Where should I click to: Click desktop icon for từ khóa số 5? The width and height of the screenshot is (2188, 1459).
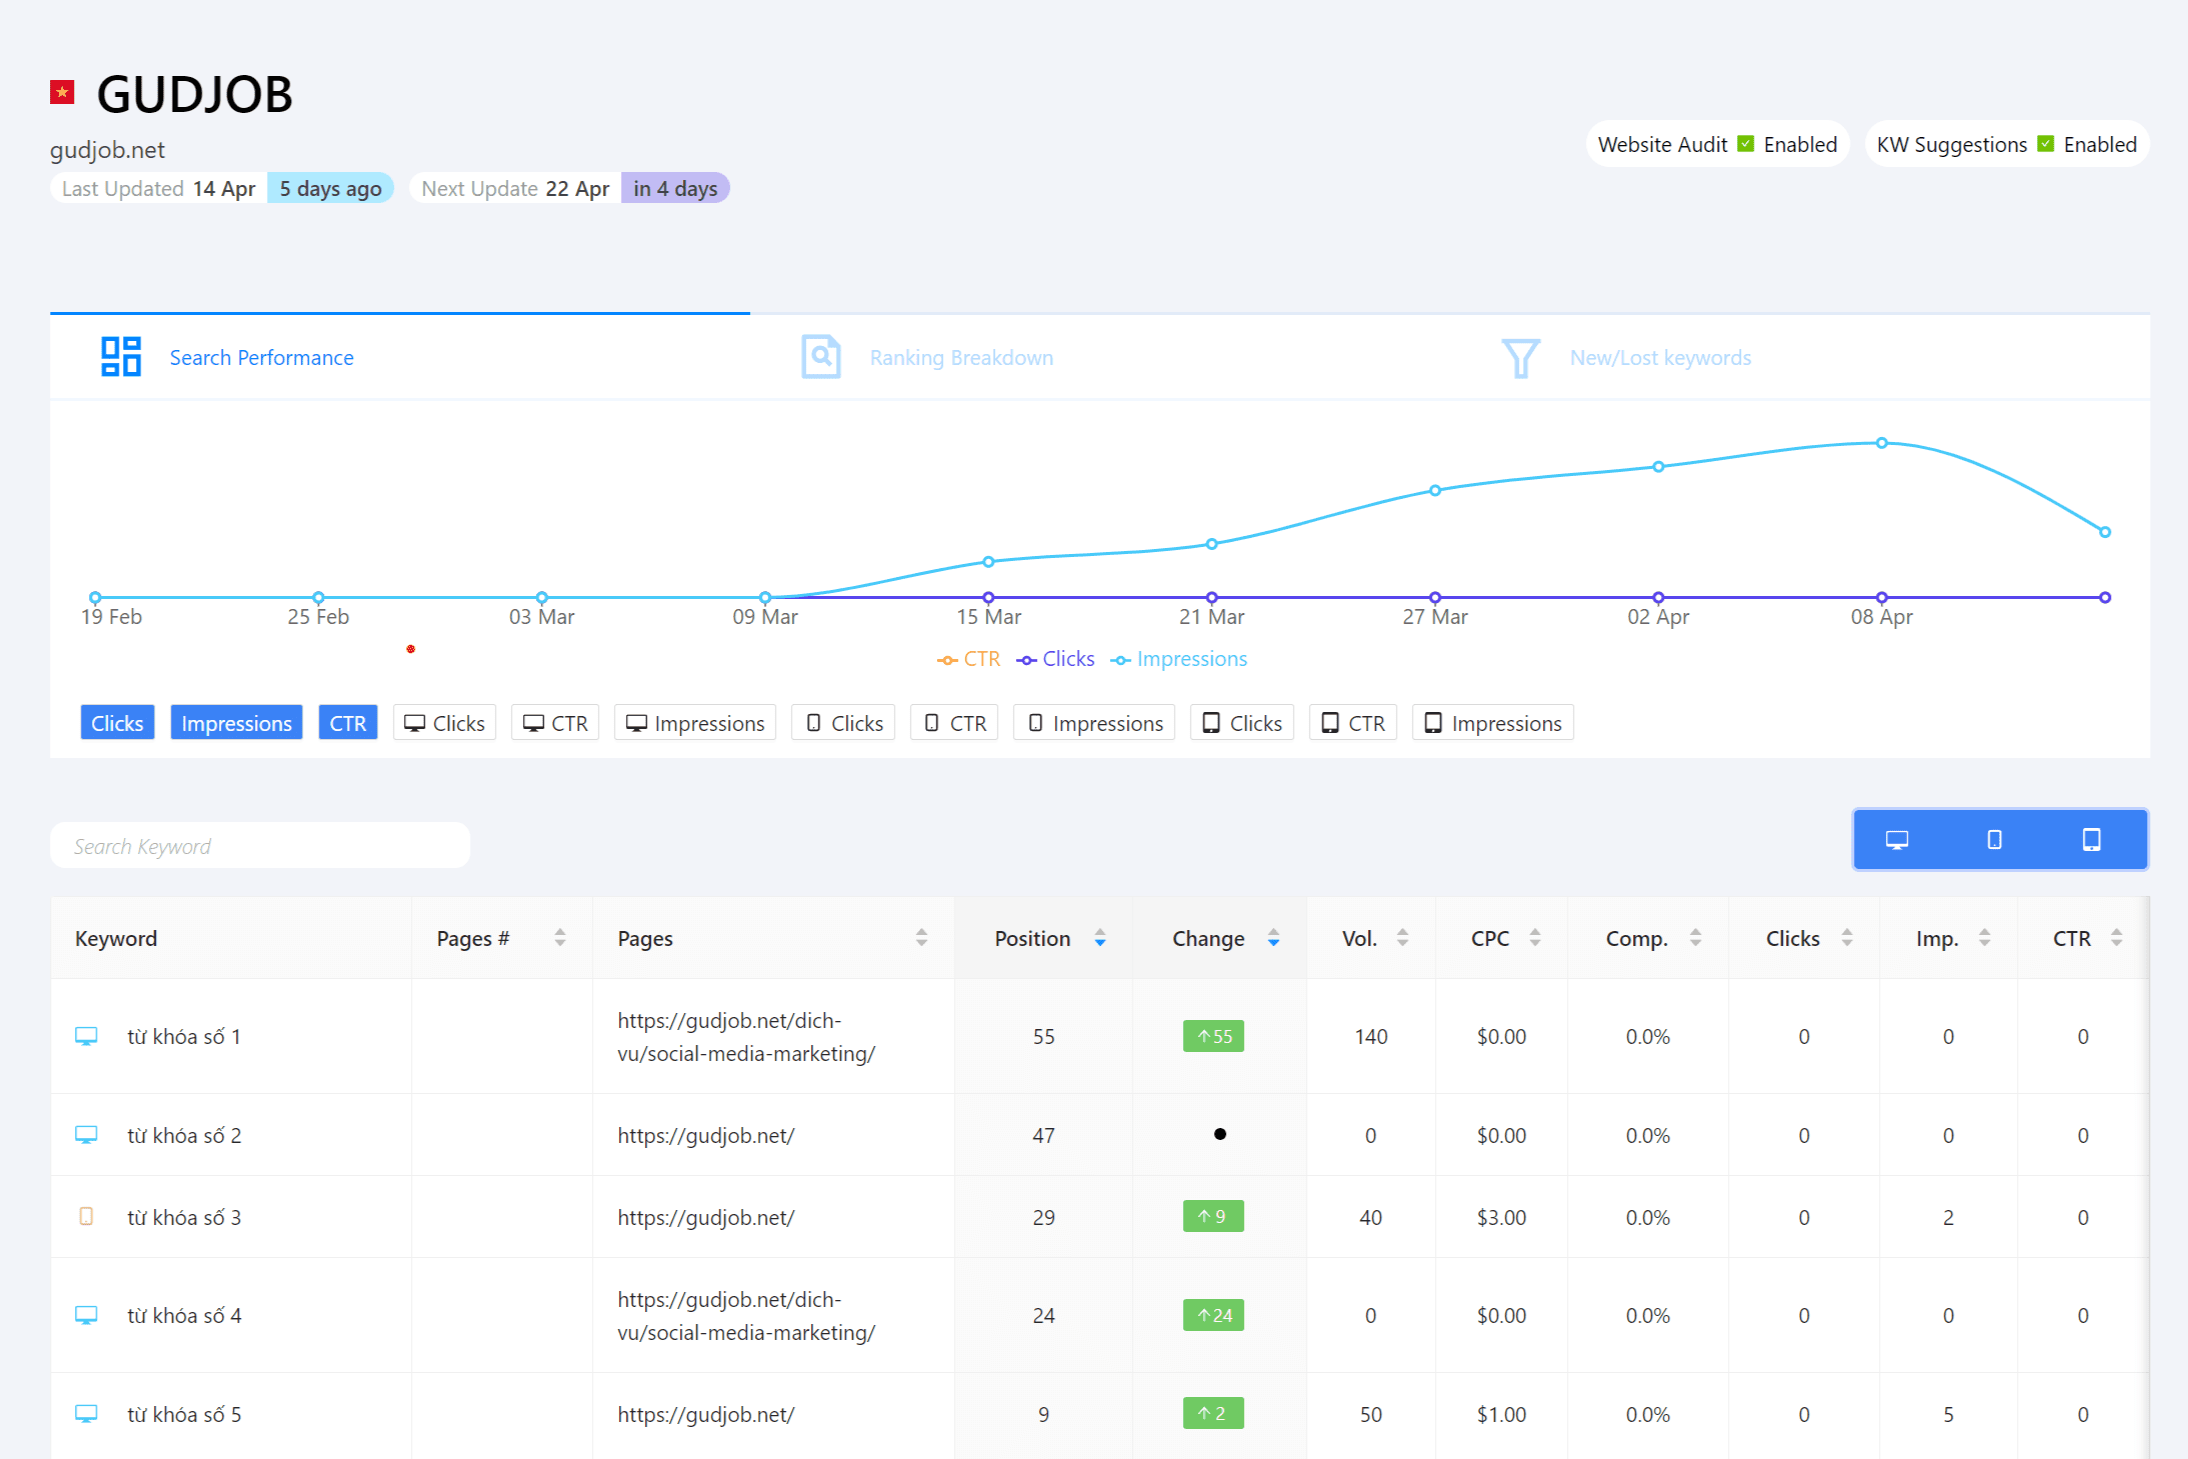87,1414
